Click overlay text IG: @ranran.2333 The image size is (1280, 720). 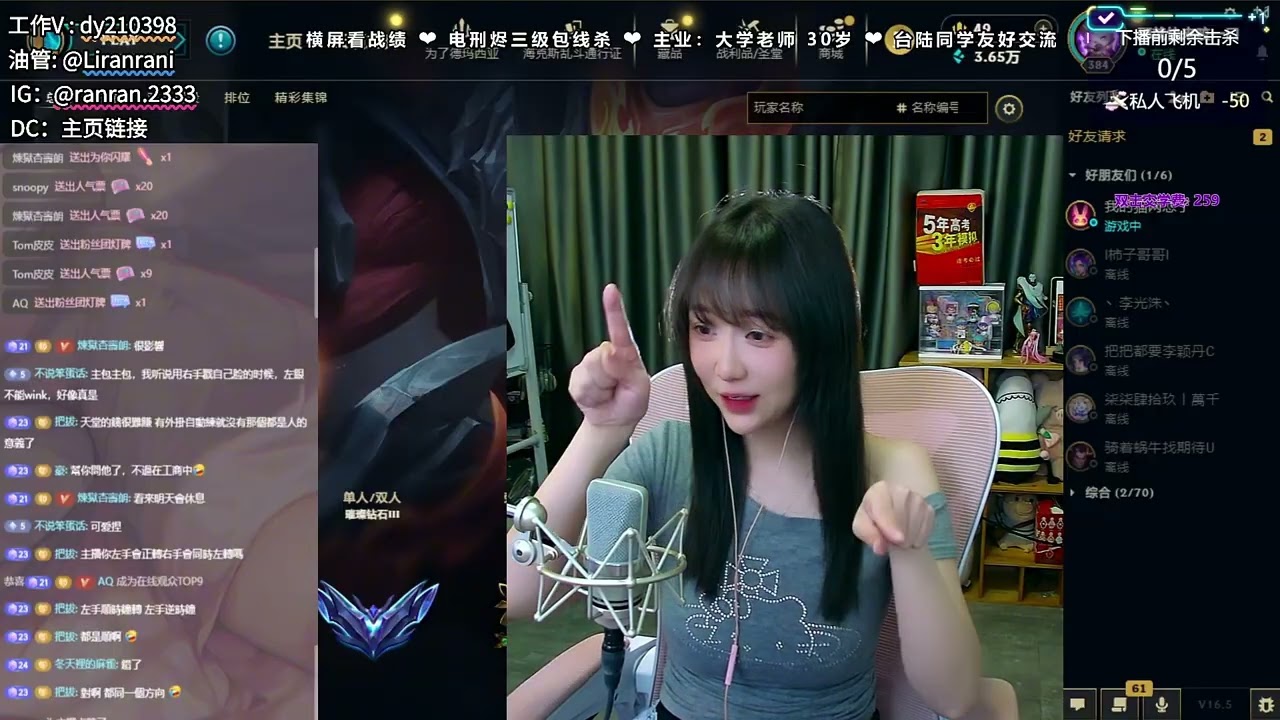pos(103,95)
